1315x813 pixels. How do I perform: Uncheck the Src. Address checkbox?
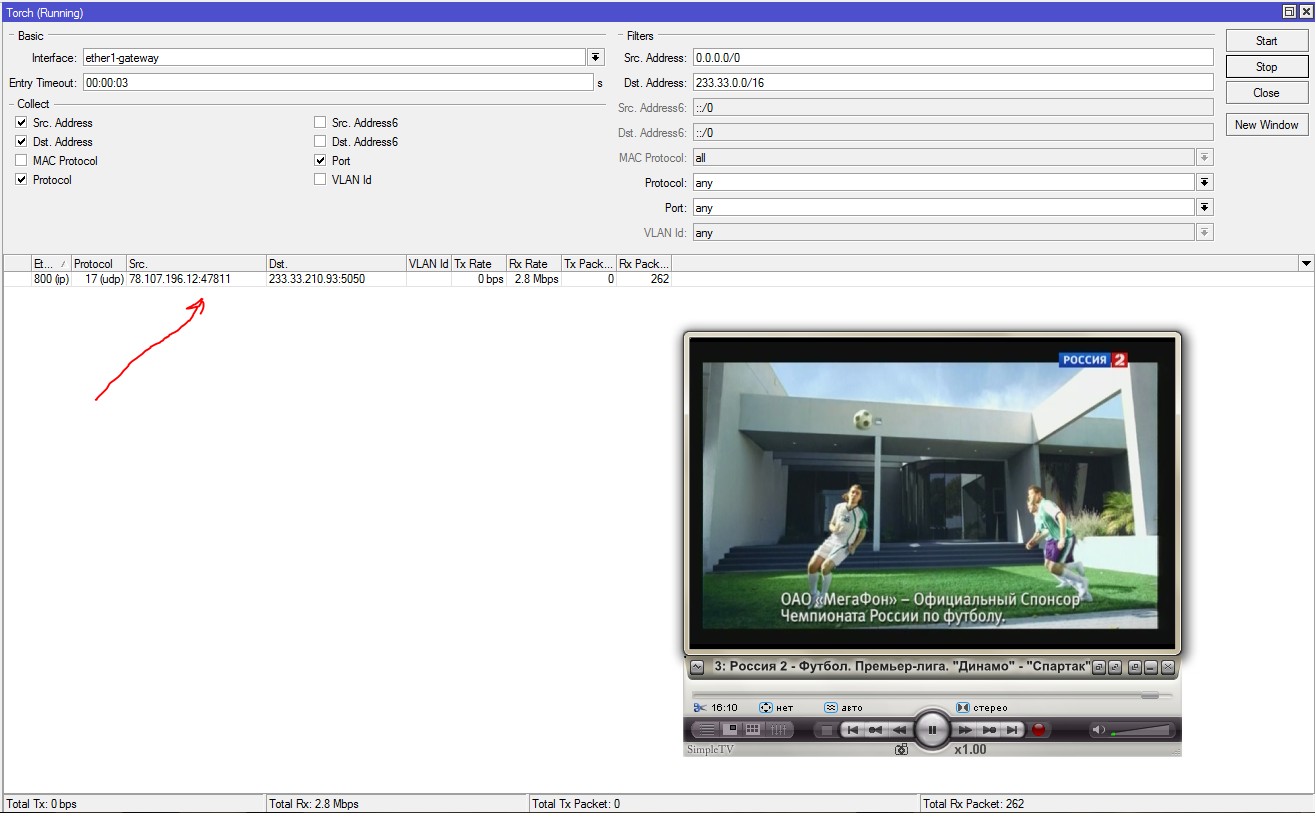(x=21, y=122)
